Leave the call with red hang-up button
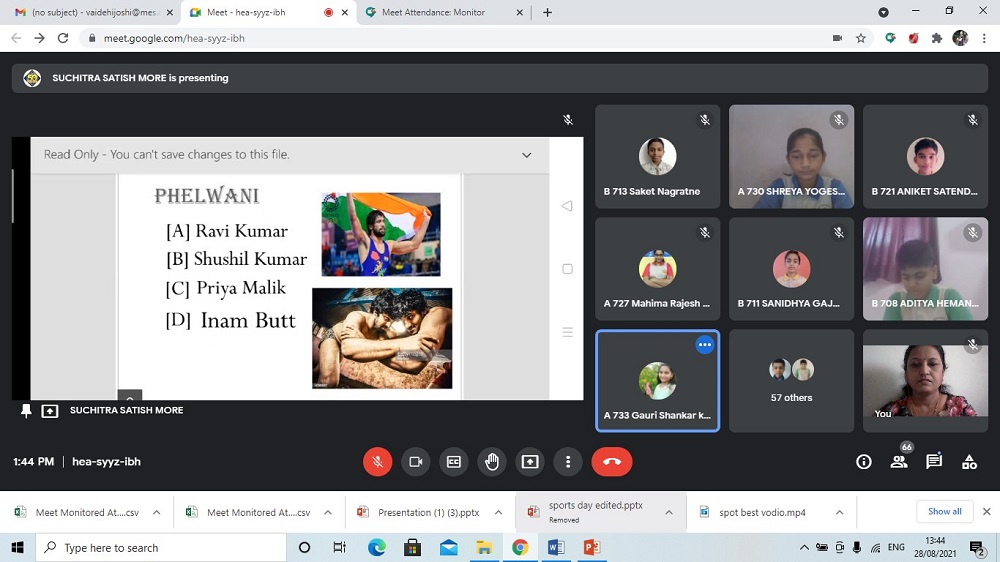This screenshot has height=562, width=1000. click(x=612, y=462)
